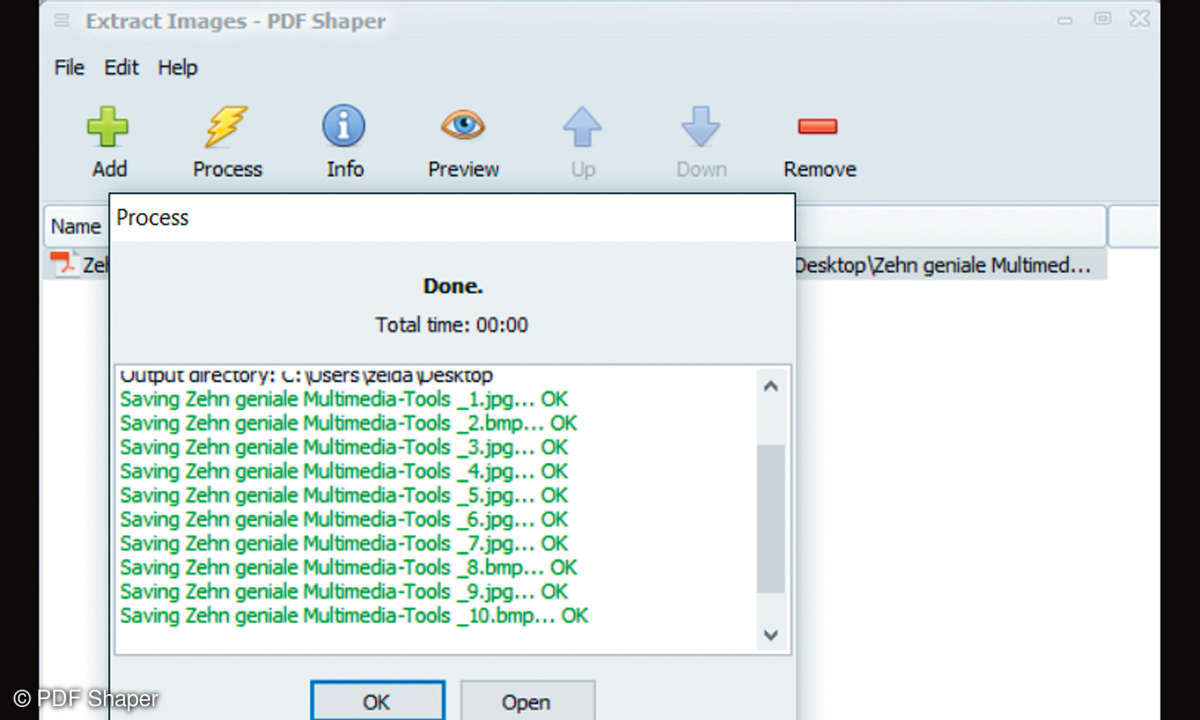Select log line ending _2.bmp… OK
Viewport: 1200px width, 720px height.
click(349, 423)
